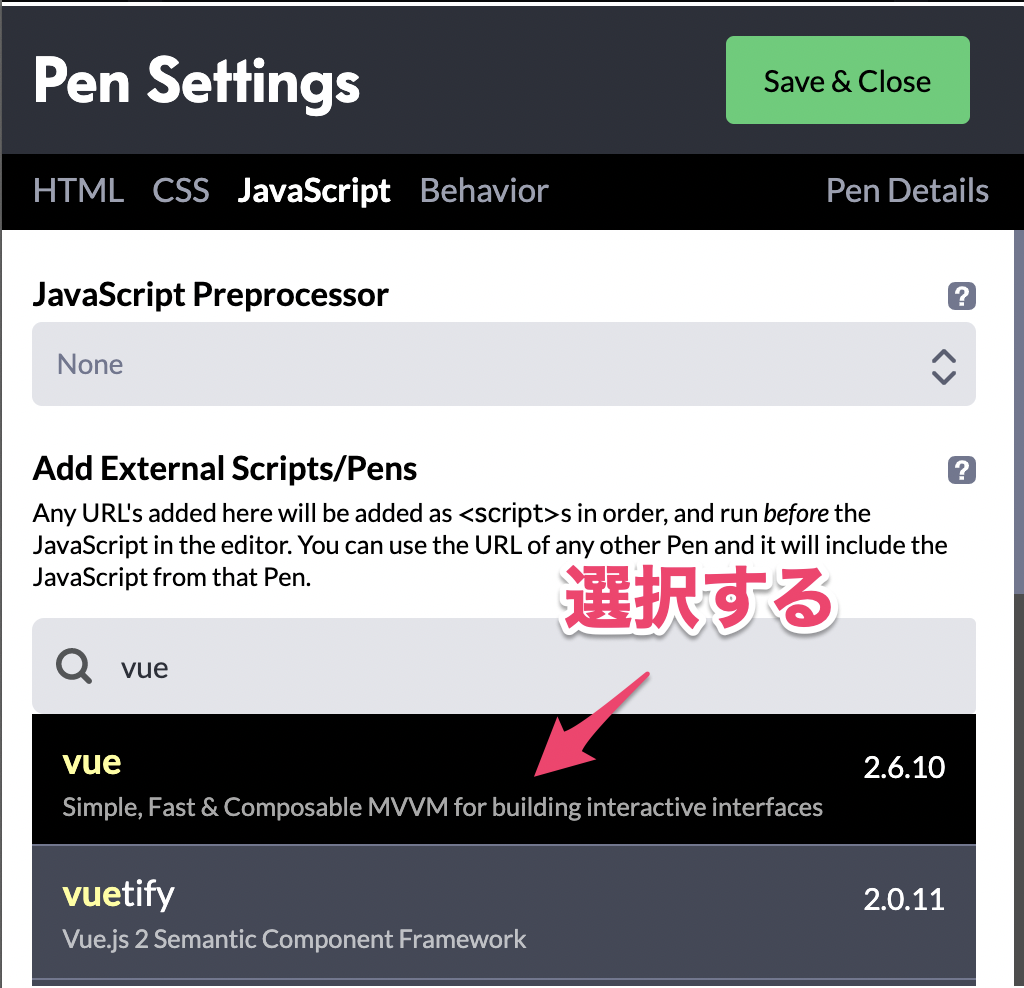Screen dimensions: 1024x988
Task: Click the Pen Settings title
Action: point(197,82)
